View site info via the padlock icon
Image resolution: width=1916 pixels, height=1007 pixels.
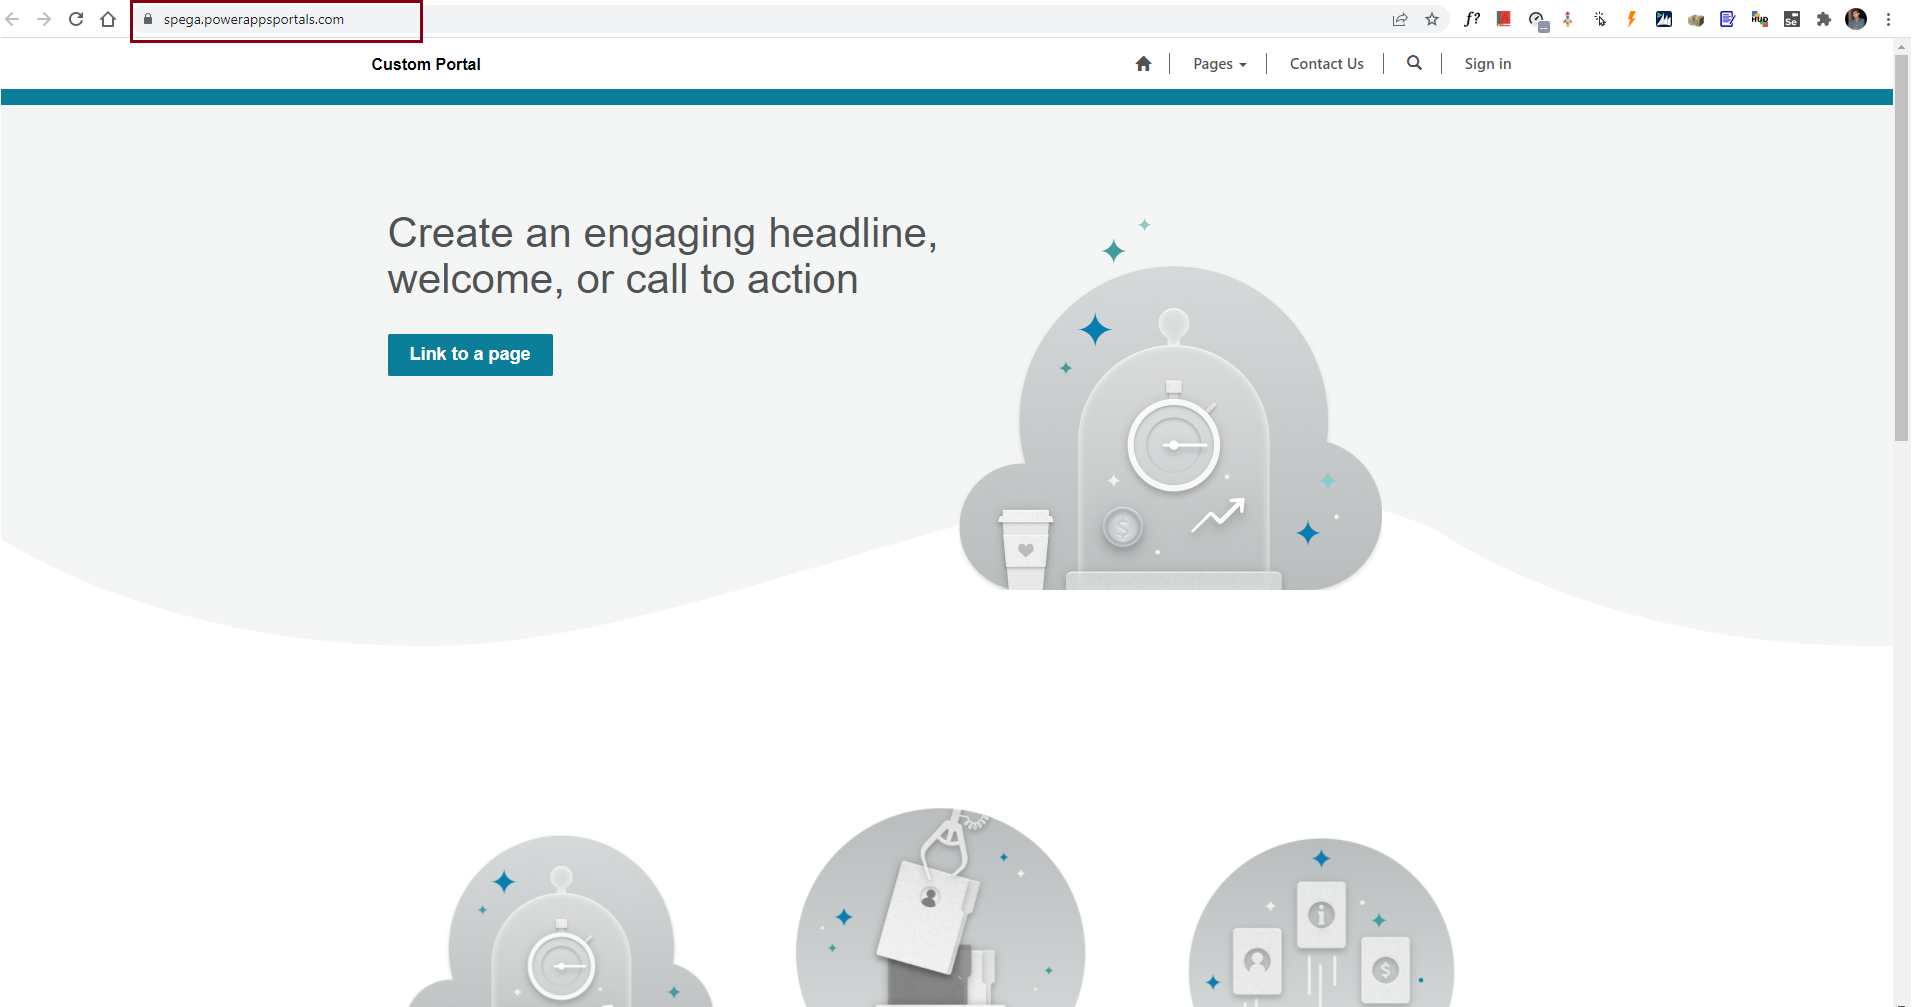pyautogui.click(x=148, y=19)
